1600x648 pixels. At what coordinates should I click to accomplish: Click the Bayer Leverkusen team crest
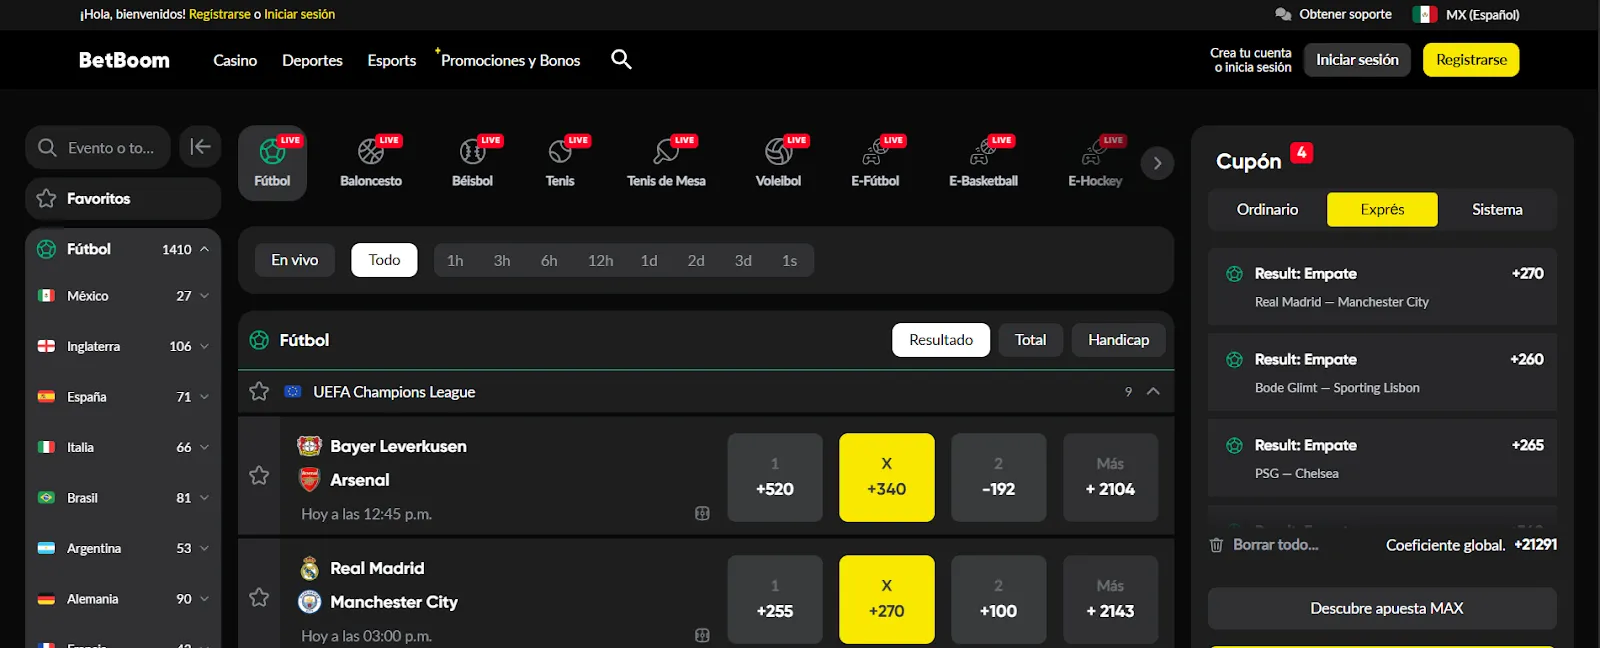309,446
